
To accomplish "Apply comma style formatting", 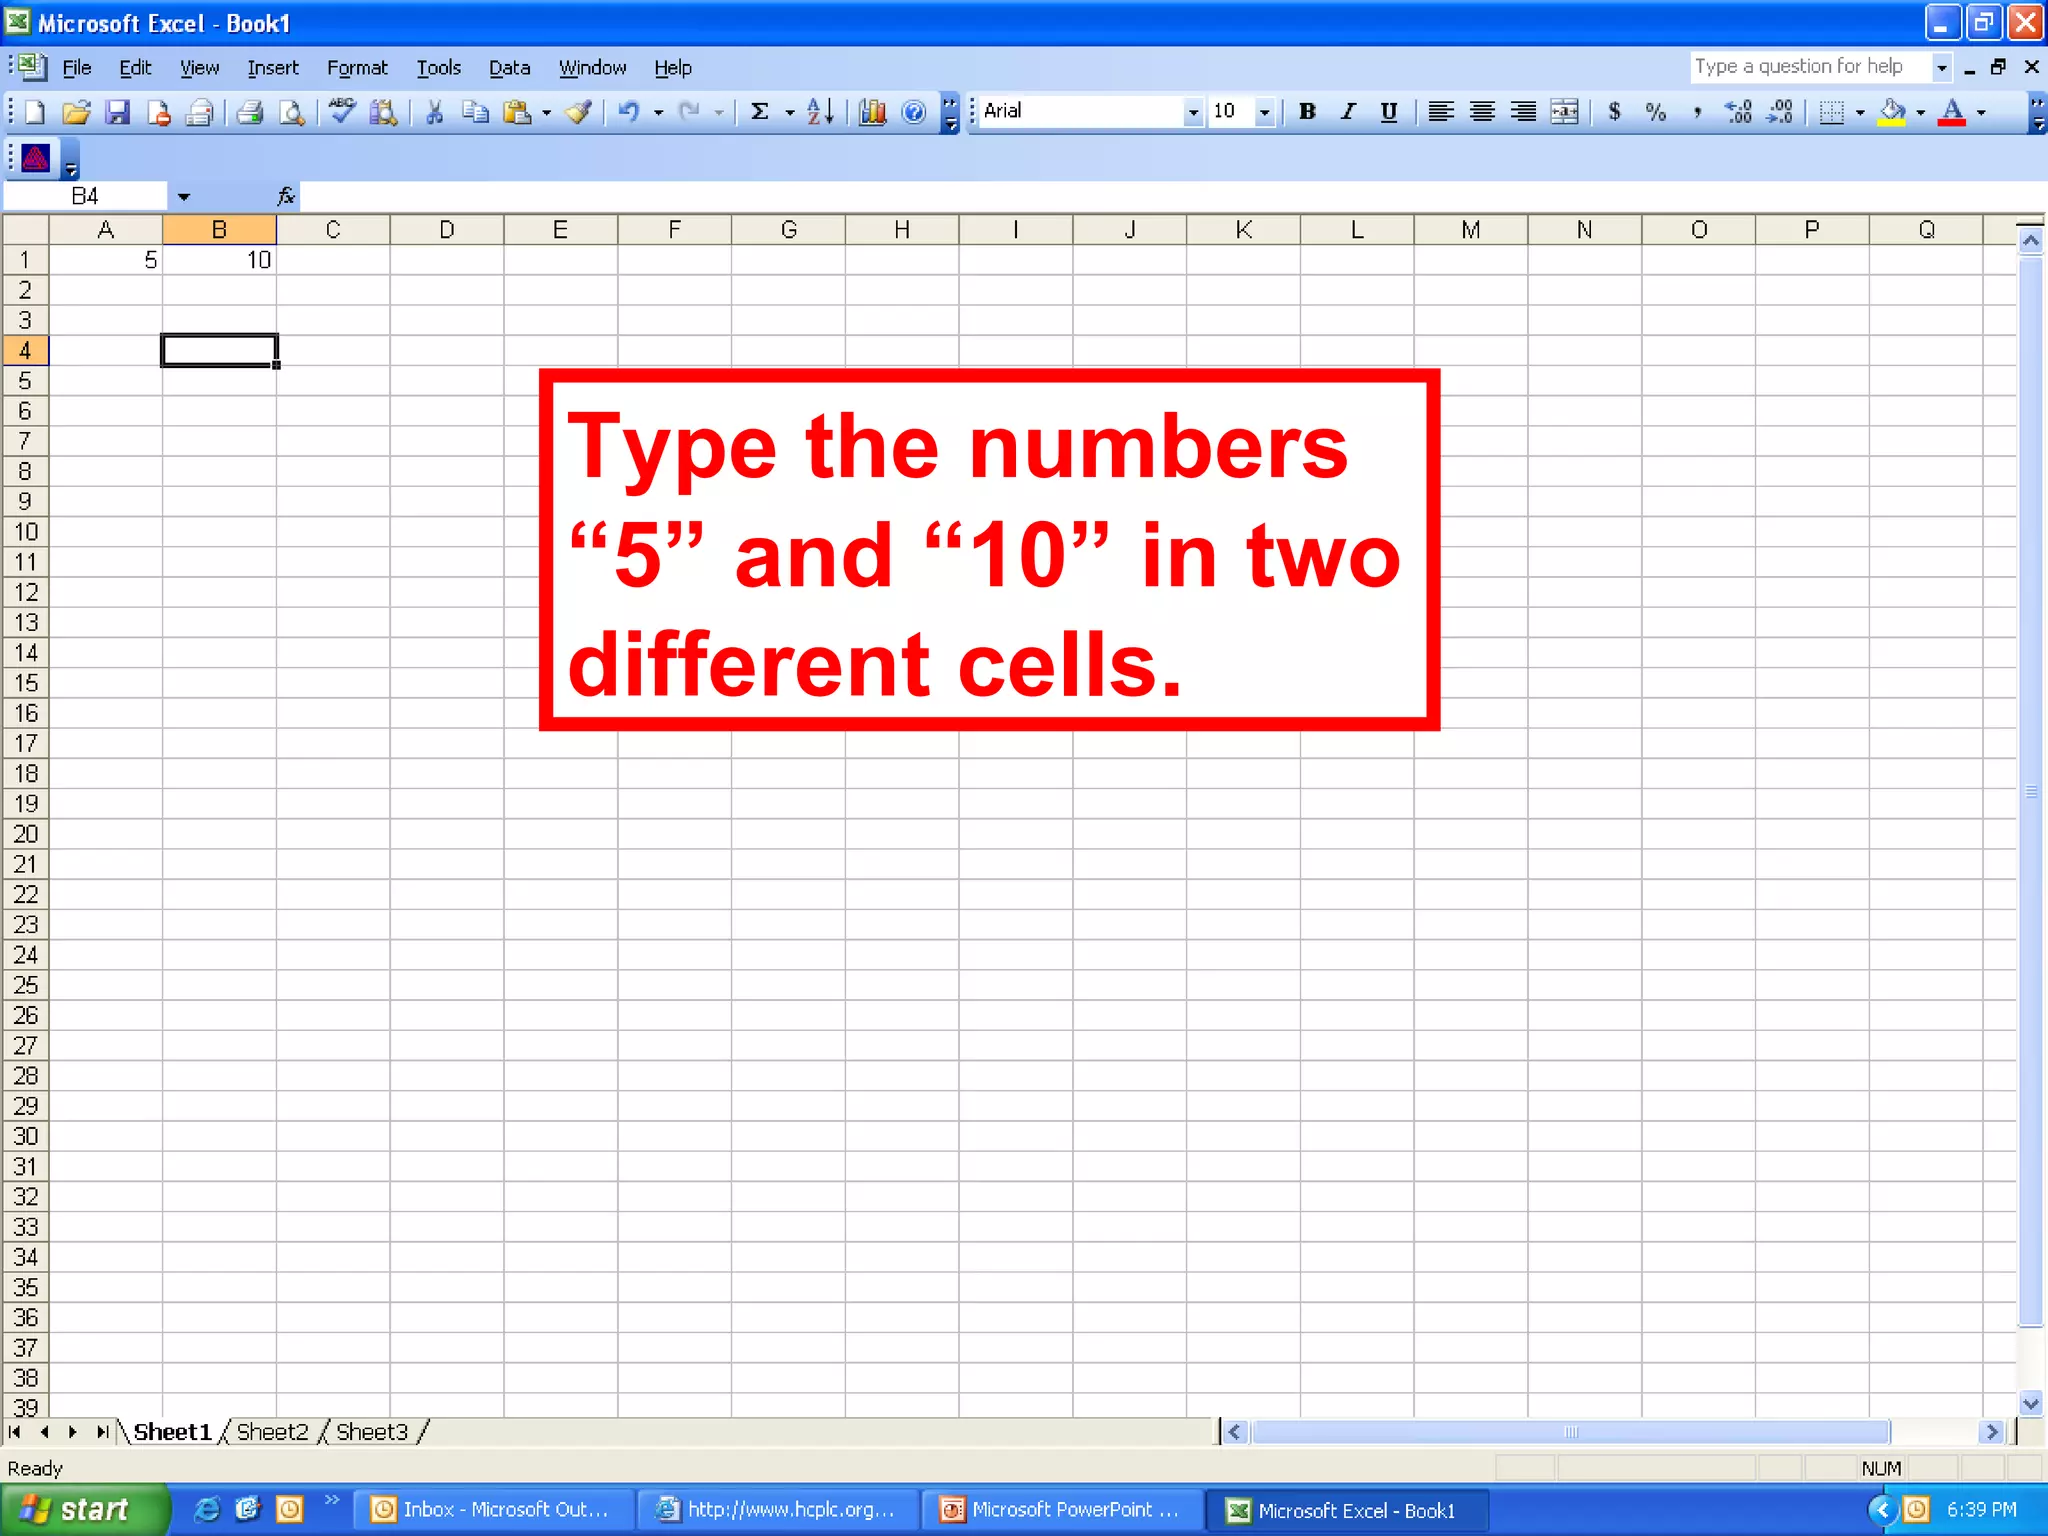I will pos(1697,112).
